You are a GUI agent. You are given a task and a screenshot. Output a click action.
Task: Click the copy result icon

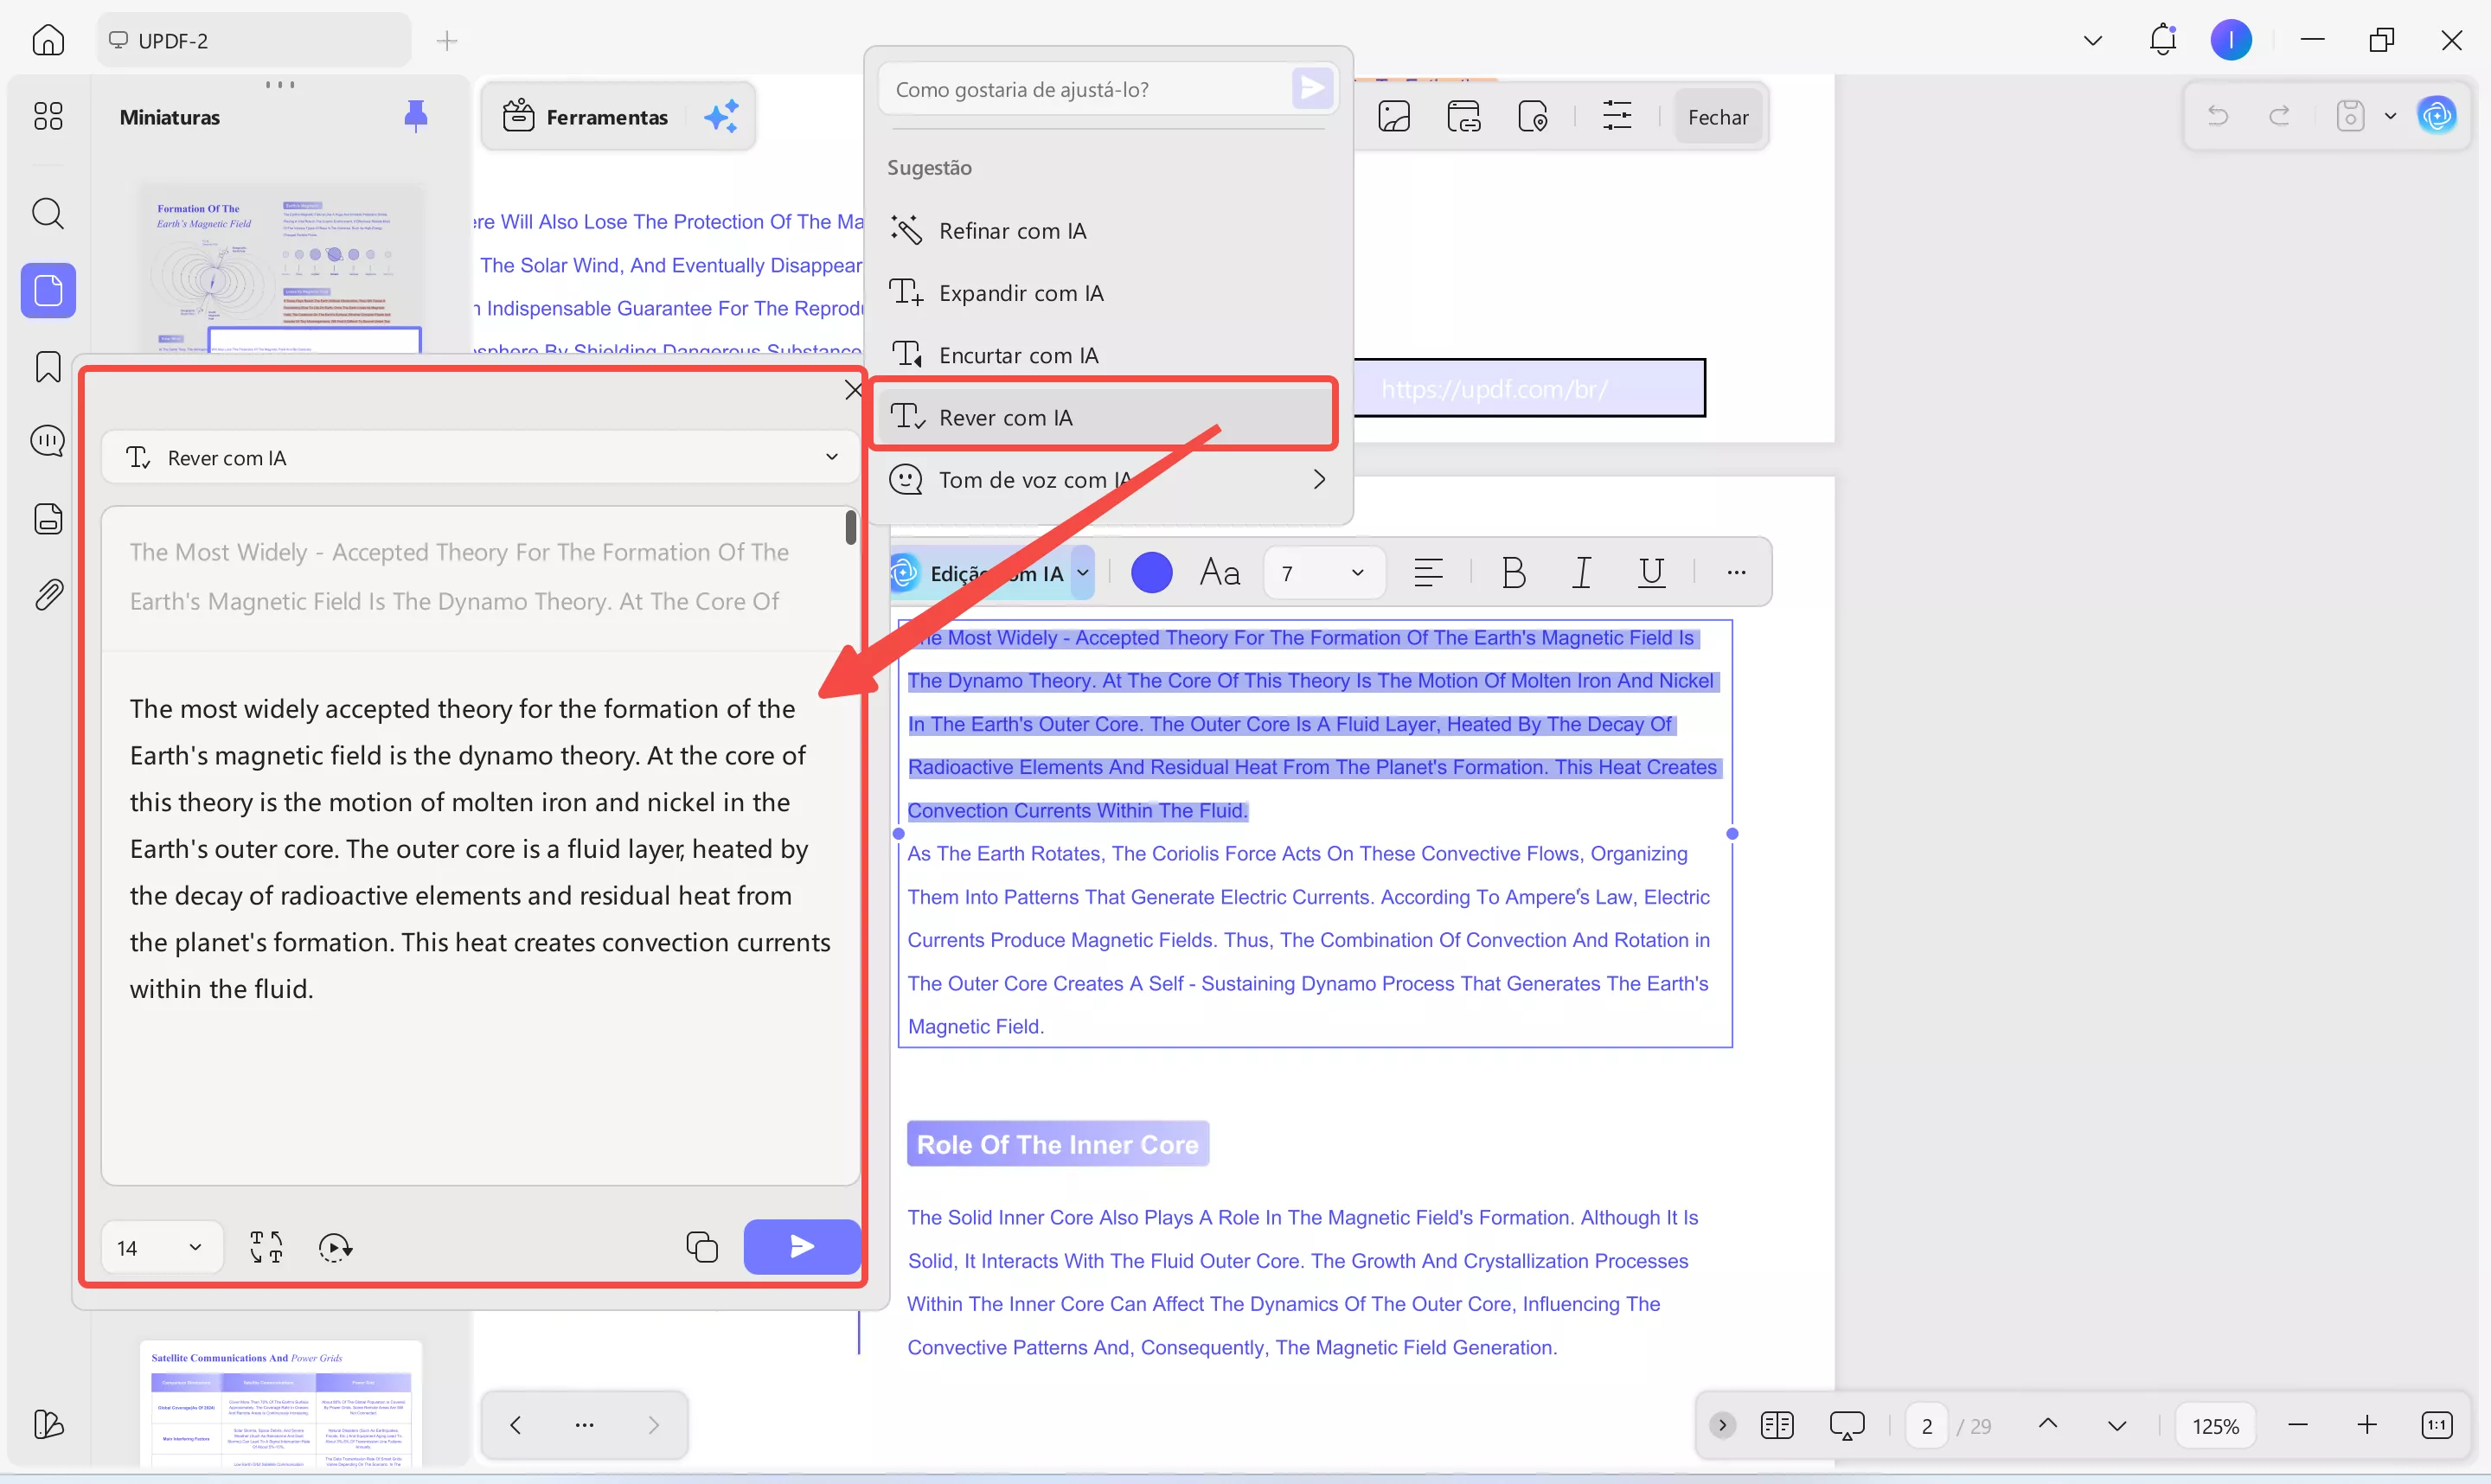(x=701, y=1247)
